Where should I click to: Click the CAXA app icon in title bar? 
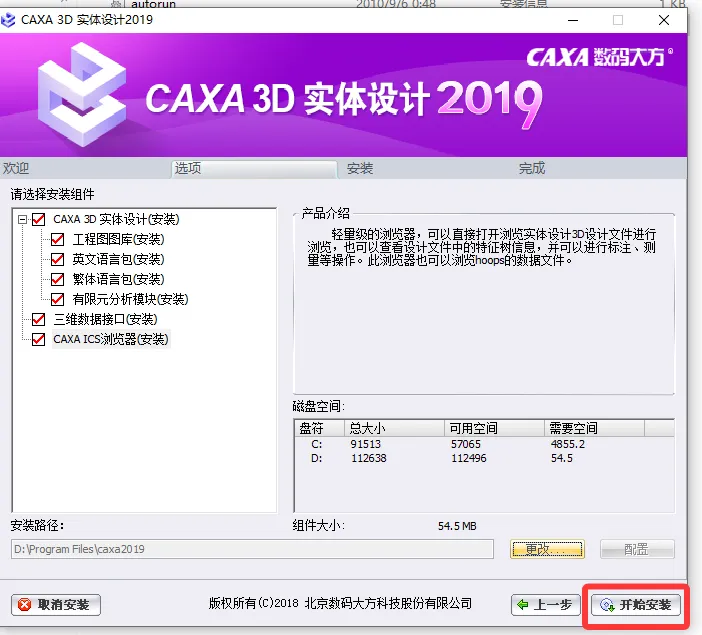tap(8, 20)
